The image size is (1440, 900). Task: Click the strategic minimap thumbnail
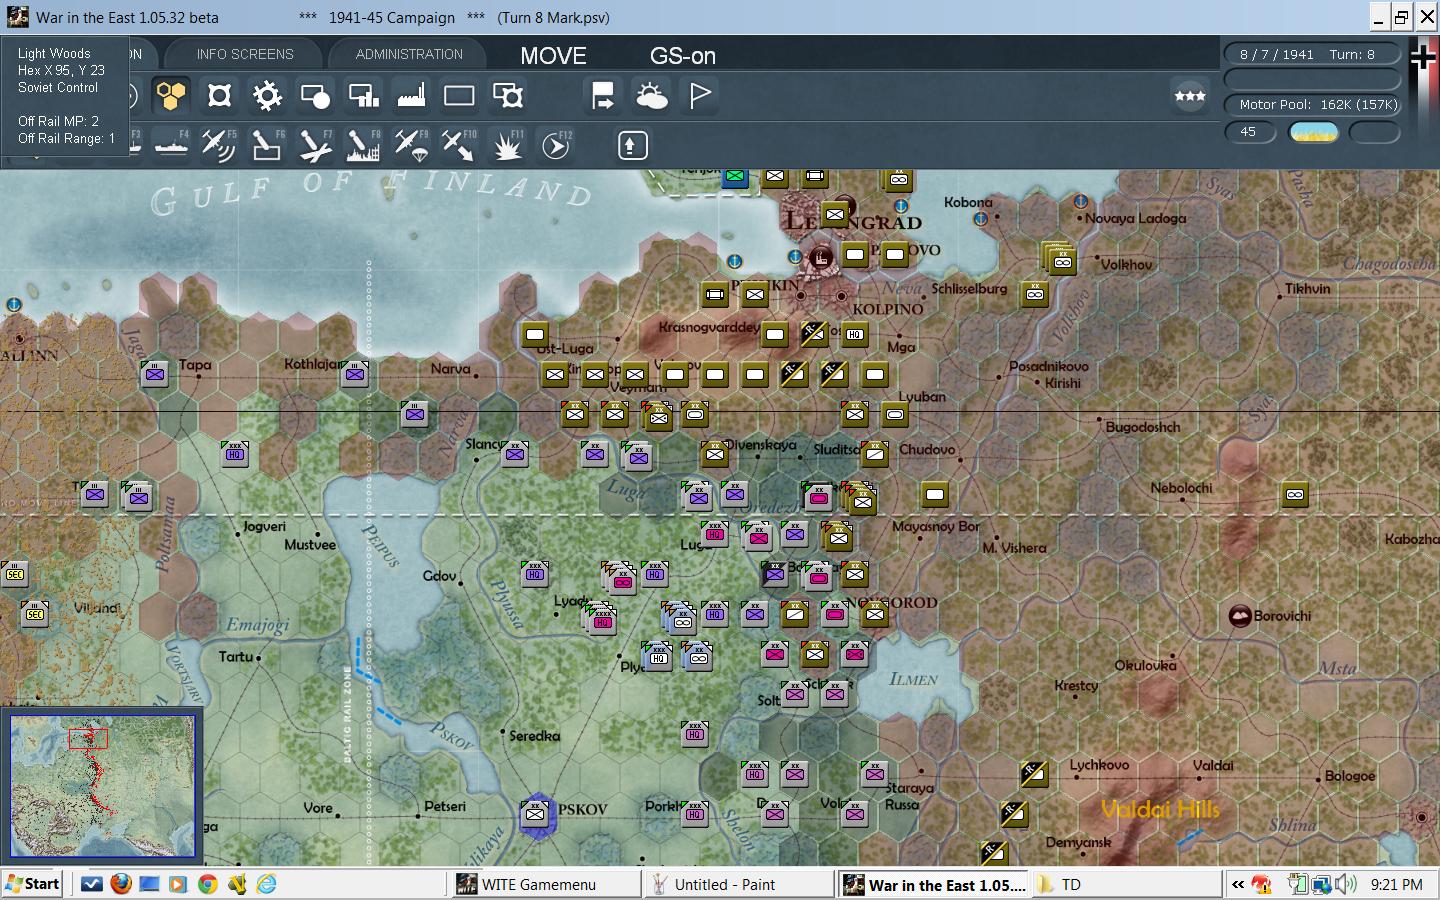click(101, 786)
